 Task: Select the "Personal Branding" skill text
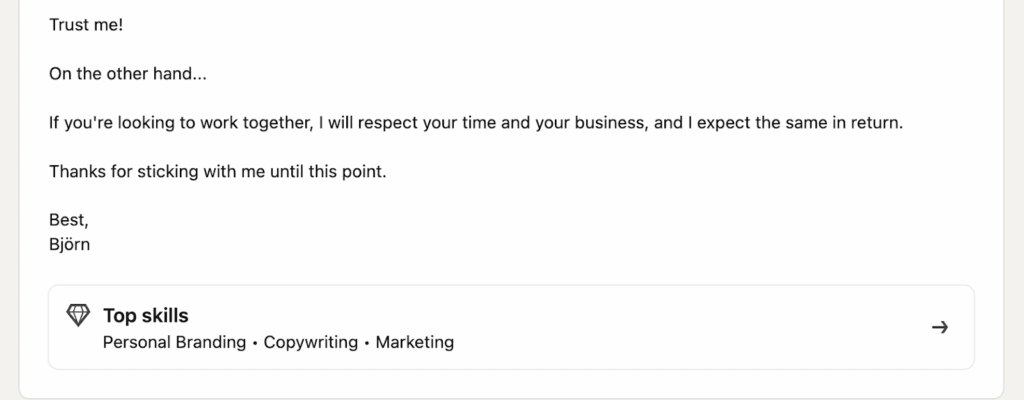tap(174, 342)
